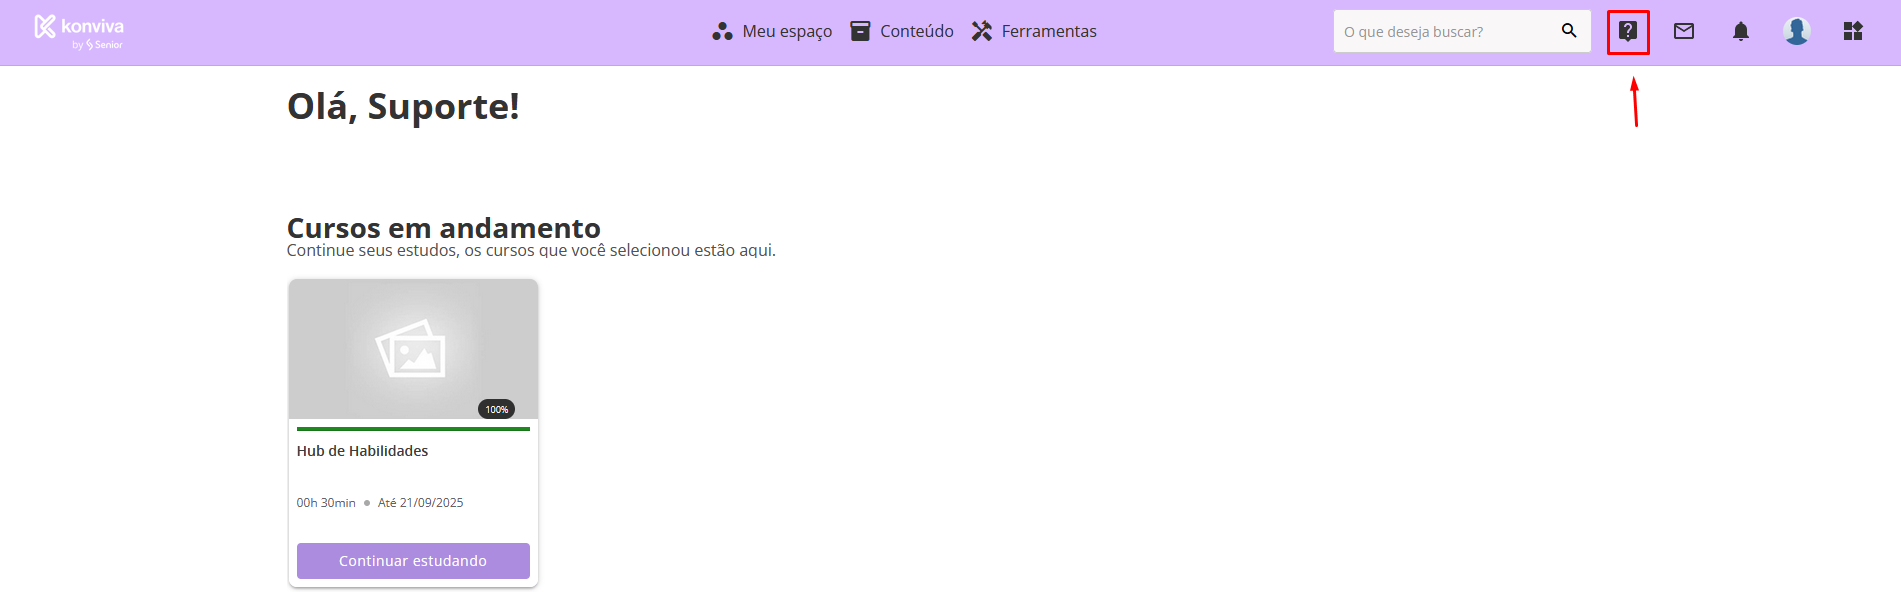This screenshot has height=610, width=1901.
Task: Click the three-dots icon beside Meu espaço
Action: (722, 31)
